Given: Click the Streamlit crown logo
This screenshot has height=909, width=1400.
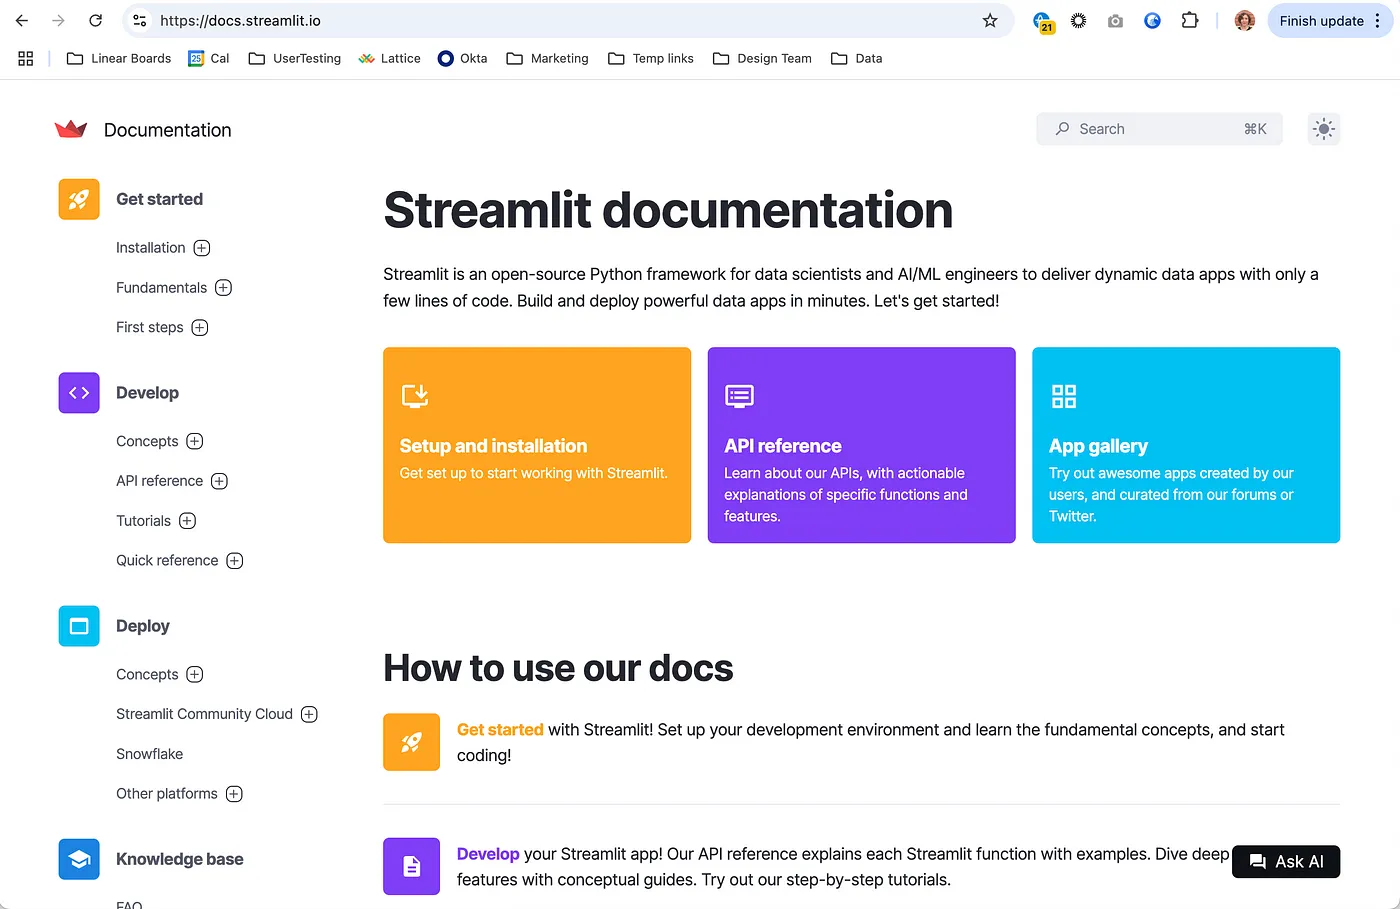Looking at the screenshot, I should tap(71, 129).
